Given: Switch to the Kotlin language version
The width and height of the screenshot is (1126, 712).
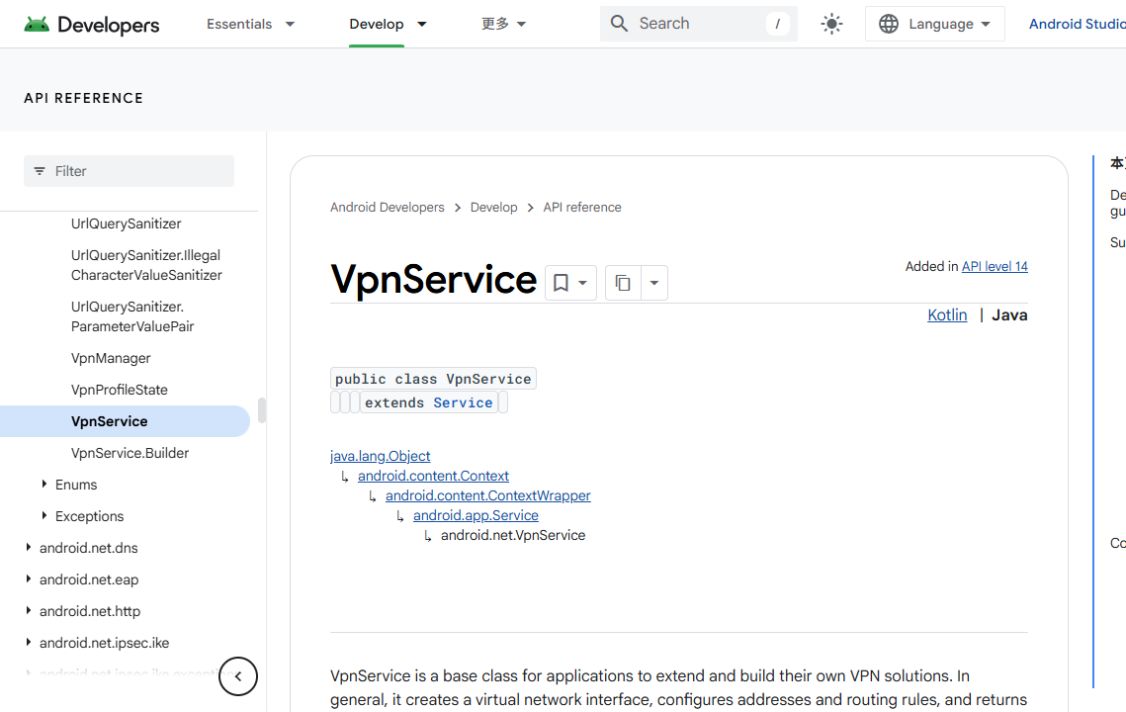Looking at the screenshot, I should pyautogui.click(x=947, y=315).
